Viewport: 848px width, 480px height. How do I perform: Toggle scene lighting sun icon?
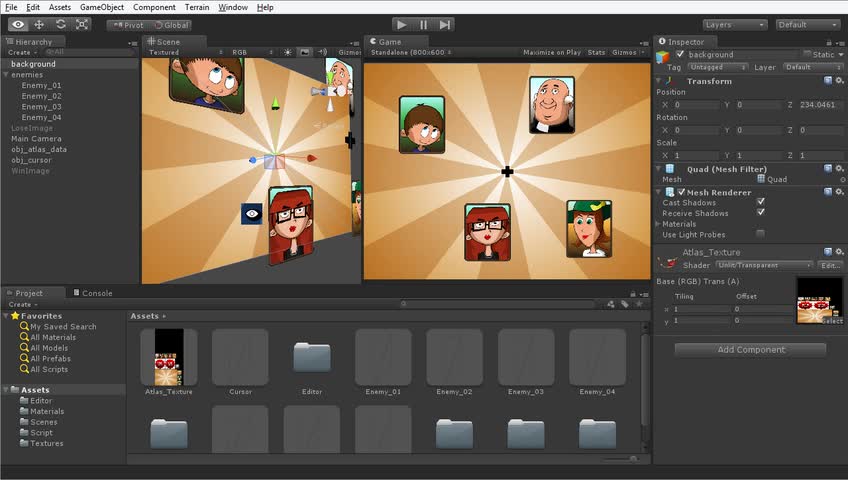(288, 52)
